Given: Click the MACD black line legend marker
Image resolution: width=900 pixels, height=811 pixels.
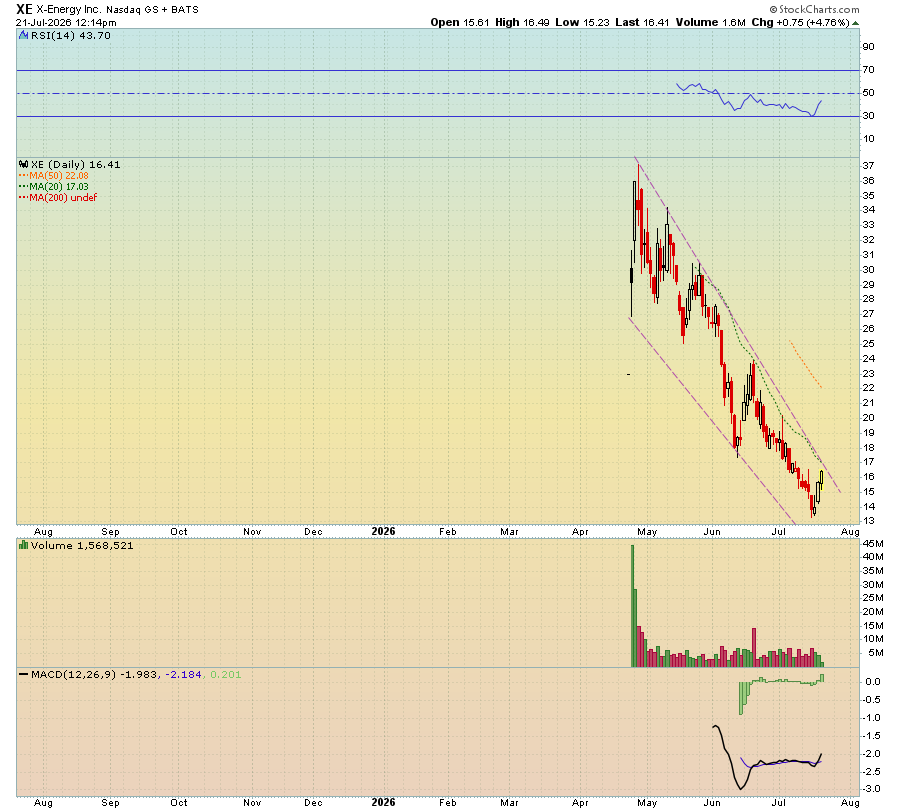Looking at the screenshot, I should point(24,674).
